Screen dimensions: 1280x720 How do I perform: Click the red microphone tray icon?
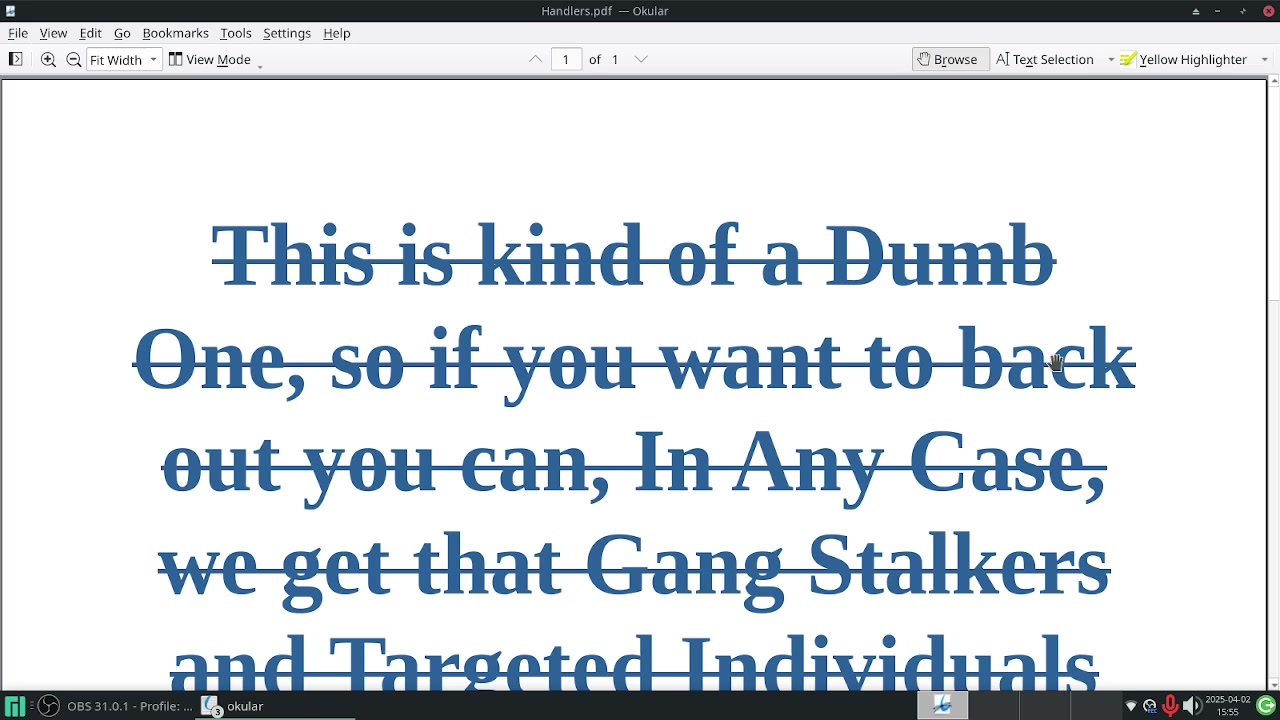coord(1170,706)
